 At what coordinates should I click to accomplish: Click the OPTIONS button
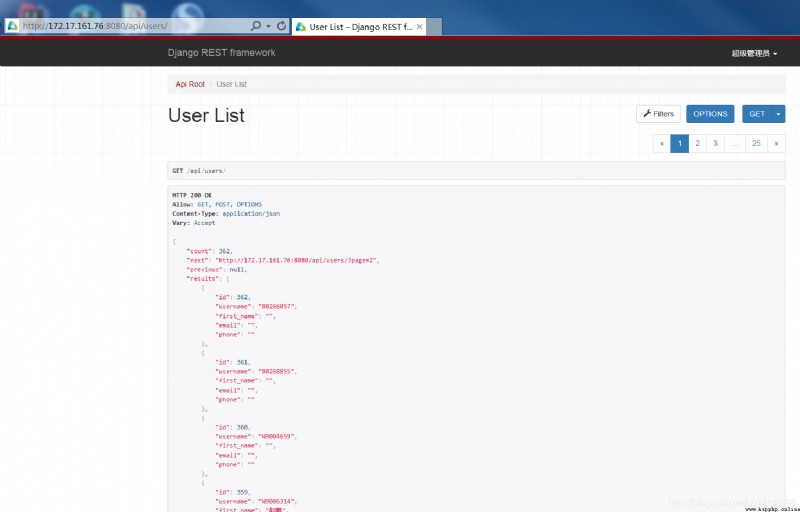710,114
